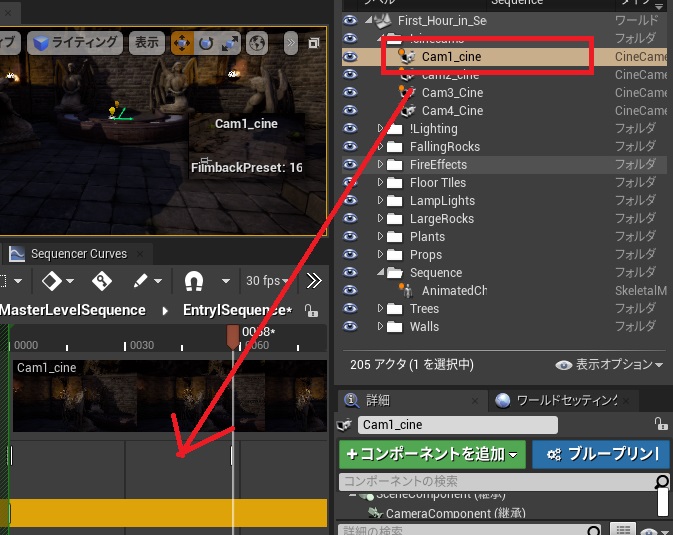673x535 pixels.
Task: Click the Props folder icon
Action: (x=394, y=255)
